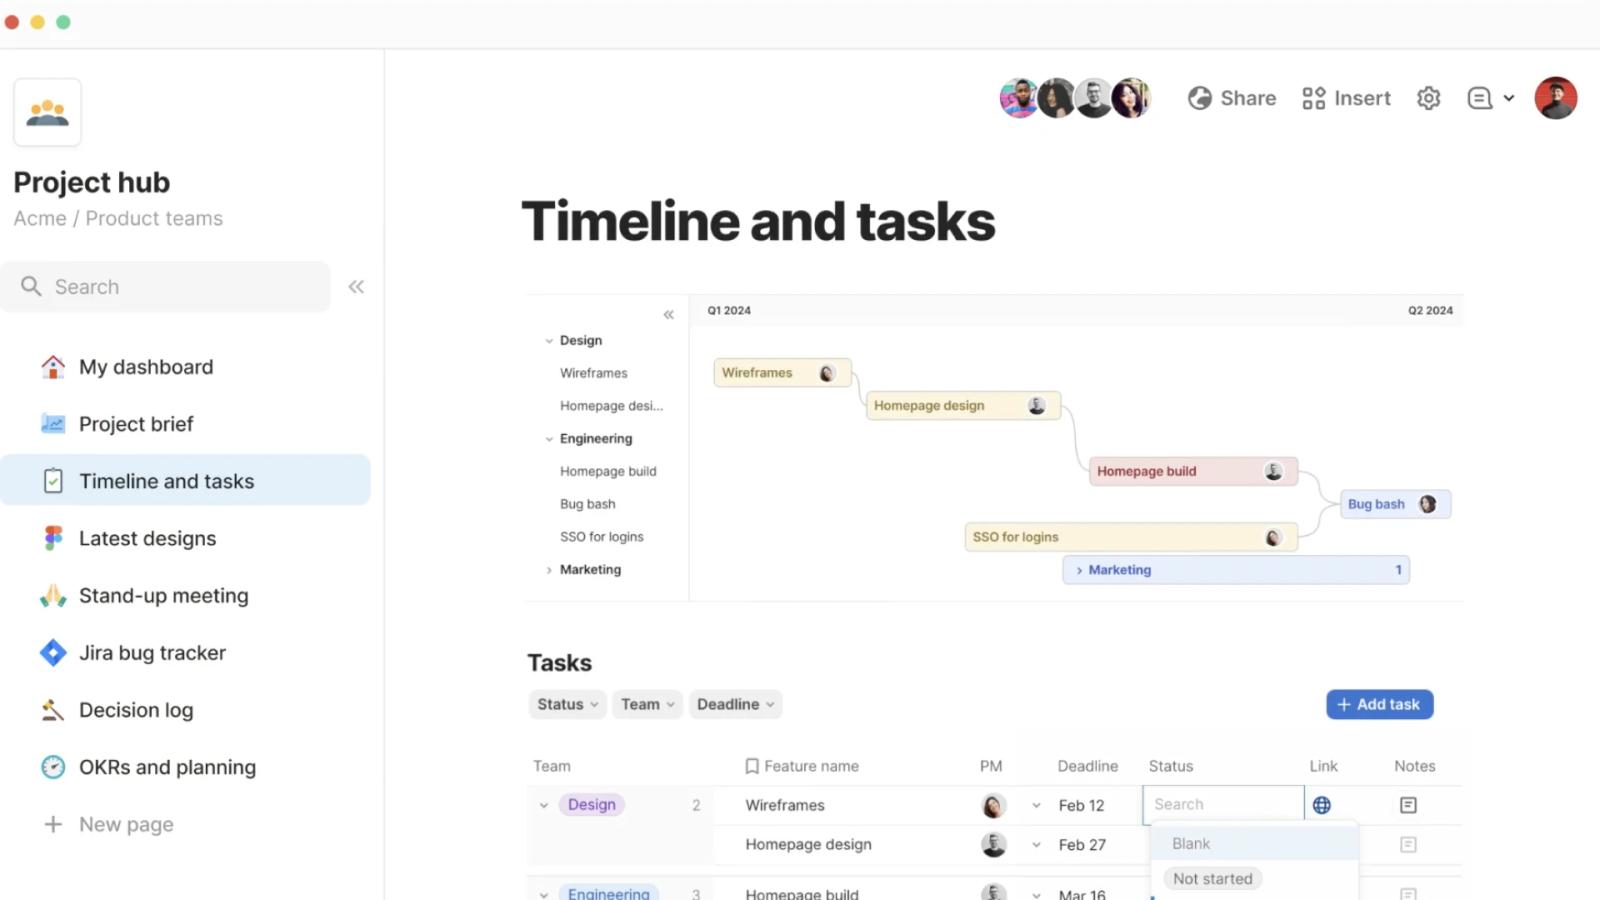Expand the Marketing bar in the timeline
The image size is (1600, 900).
(x=1079, y=570)
